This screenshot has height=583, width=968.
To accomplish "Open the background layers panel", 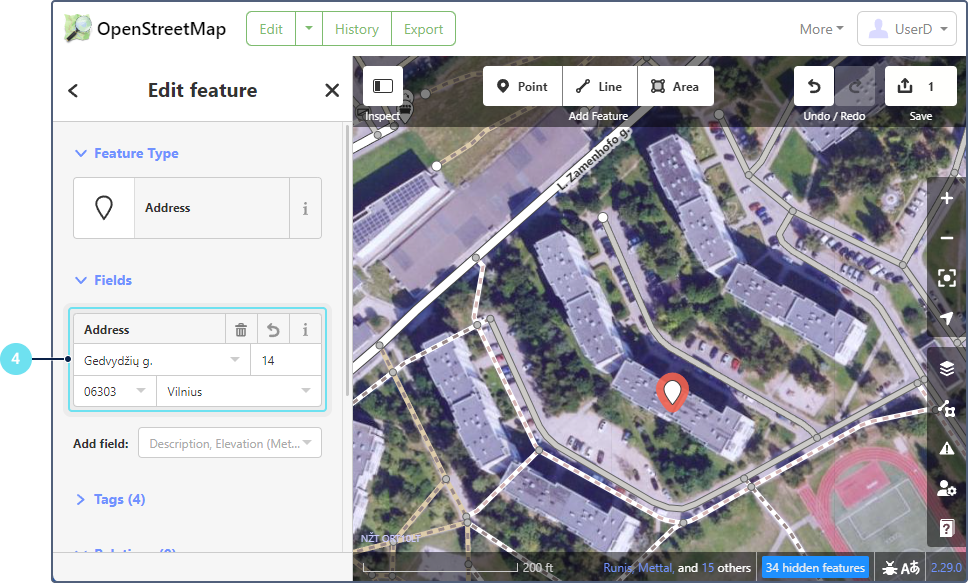I will 946,368.
